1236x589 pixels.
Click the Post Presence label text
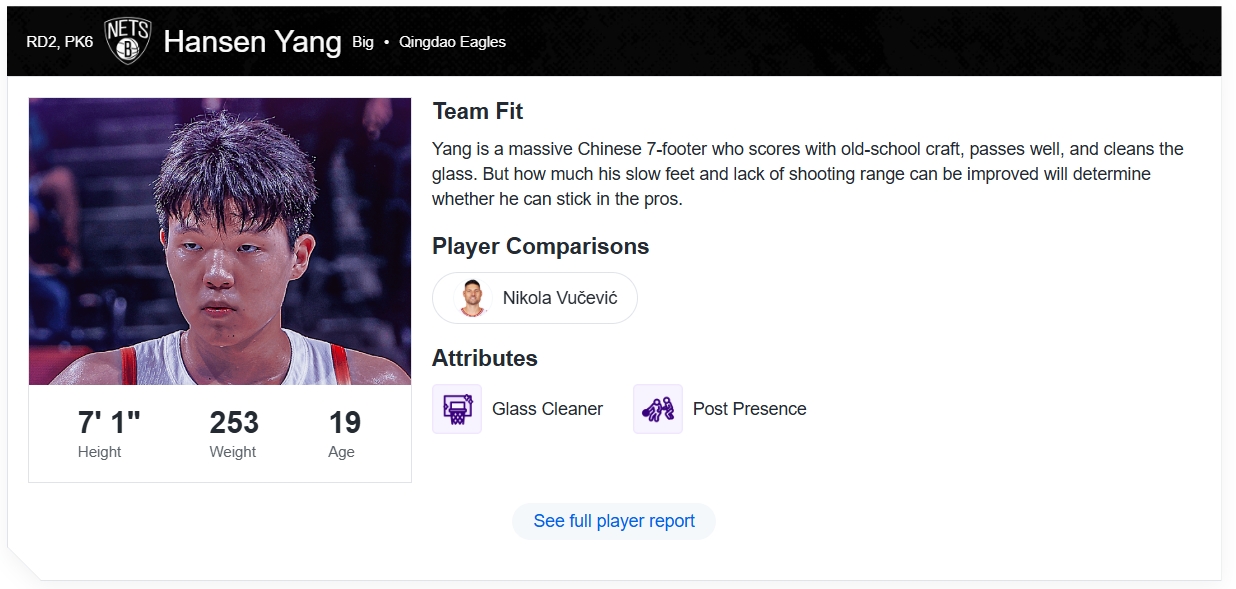point(749,409)
